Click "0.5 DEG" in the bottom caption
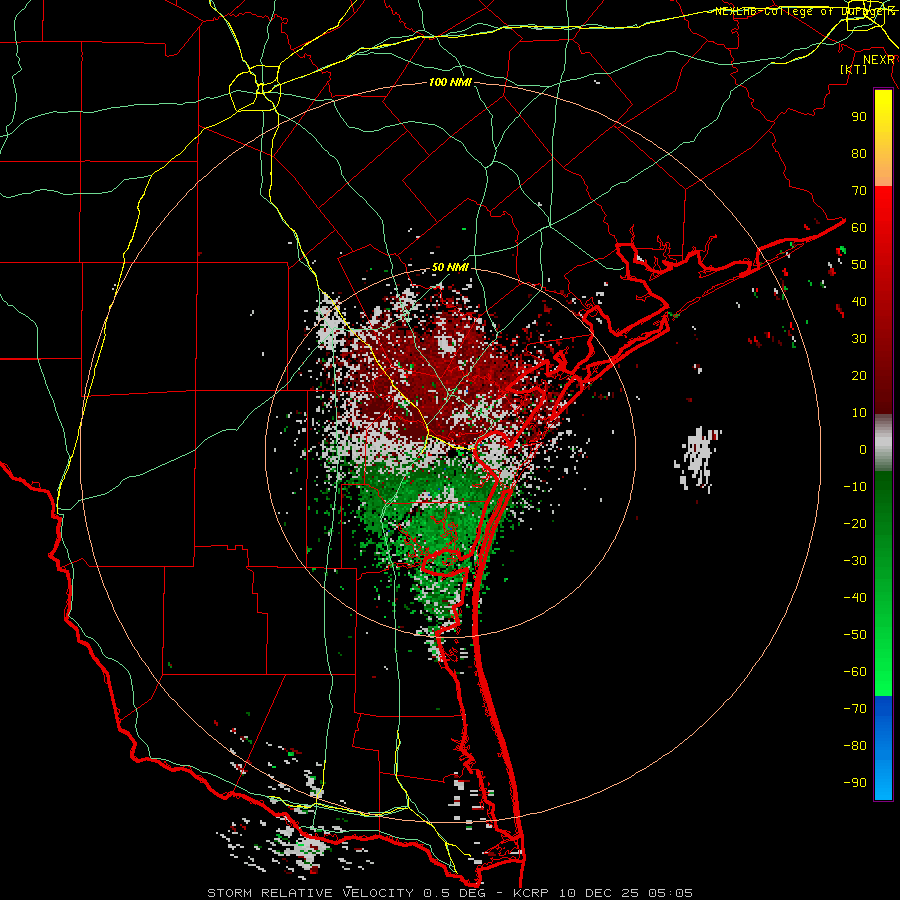This screenshot has width=900, height=900. click(x=455, y=893)
